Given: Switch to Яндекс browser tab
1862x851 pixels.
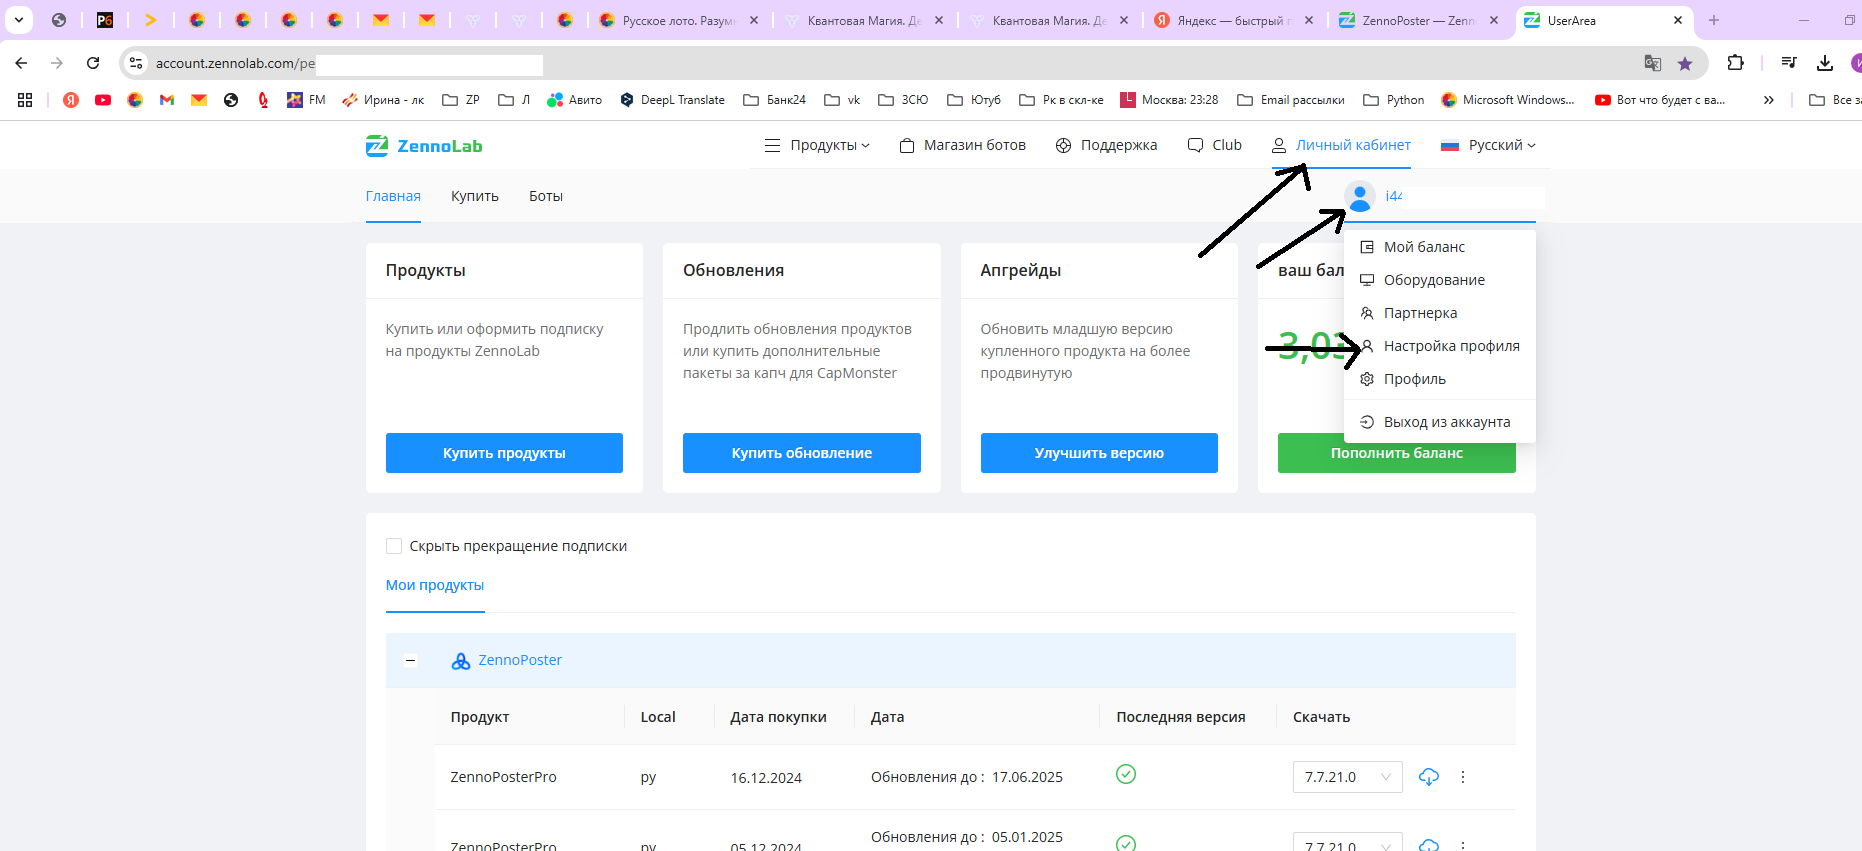Looking at the screenshot, I should (1234, 20).
